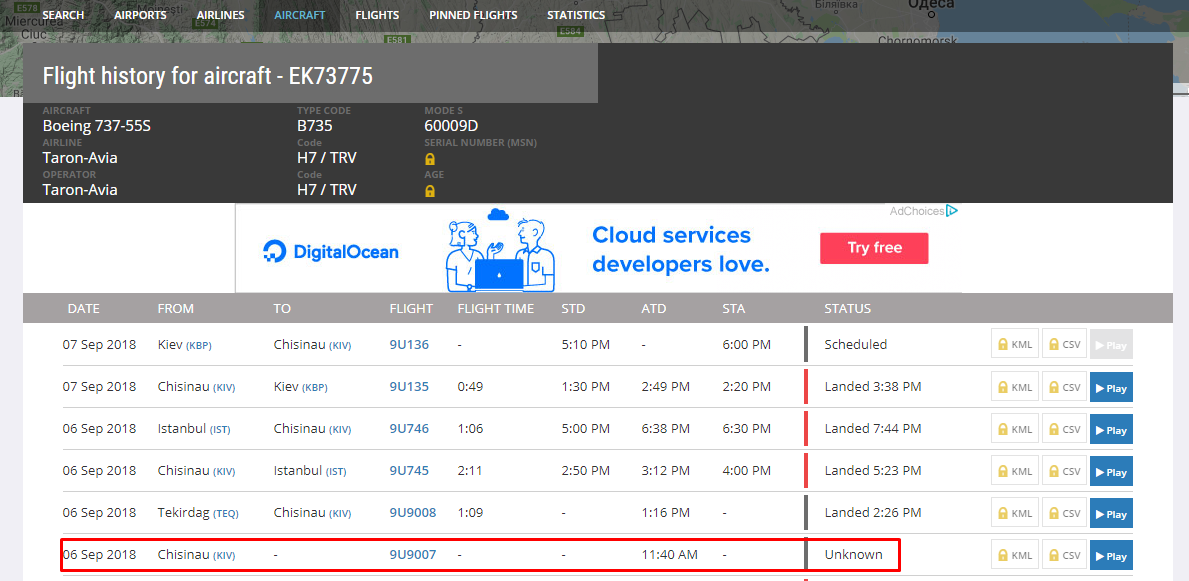Click the STATUS column header
This screenshot has height=581, width=1189.
pyautogui.click(x=848, y=309)
